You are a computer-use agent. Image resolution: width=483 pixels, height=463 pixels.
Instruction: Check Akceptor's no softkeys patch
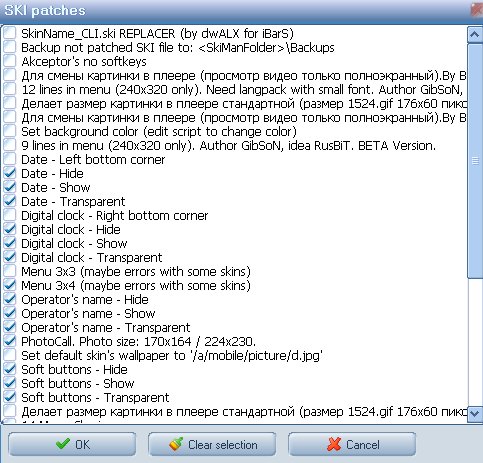(x=10, y=61)
